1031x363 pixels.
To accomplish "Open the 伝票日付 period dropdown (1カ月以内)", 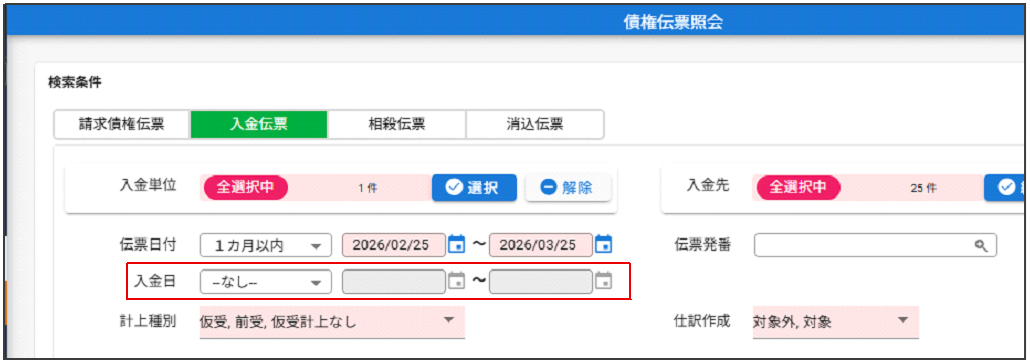I will (x=266, y=245).
